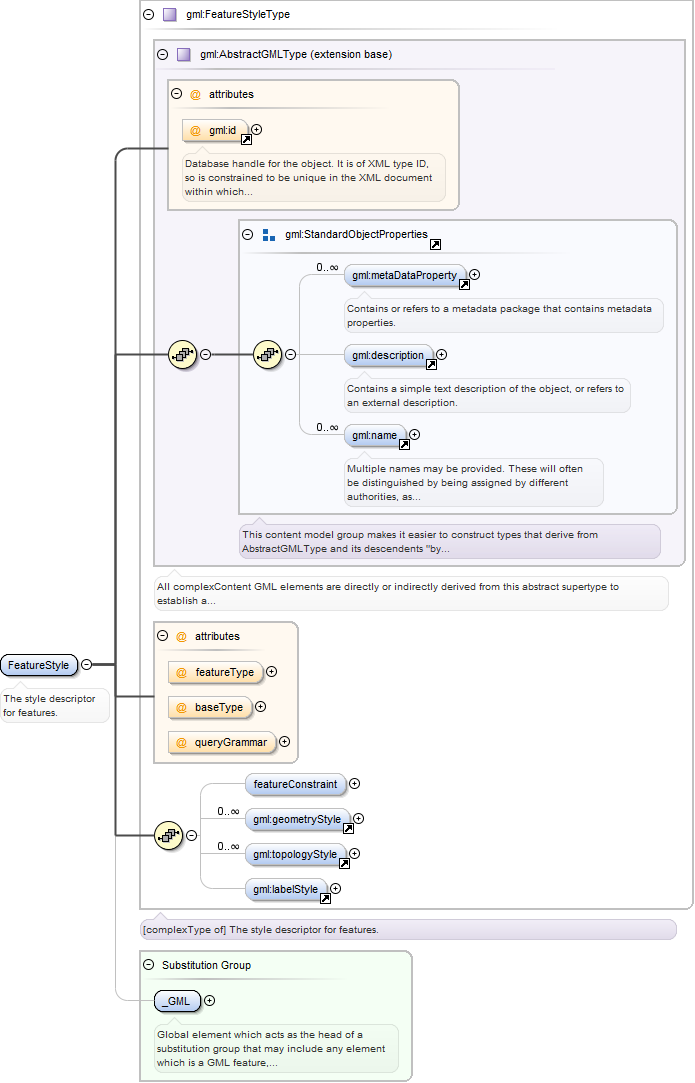695x1083 pixels.
Task: Select the queryGrammar attribute node
Action: (222, 742)
